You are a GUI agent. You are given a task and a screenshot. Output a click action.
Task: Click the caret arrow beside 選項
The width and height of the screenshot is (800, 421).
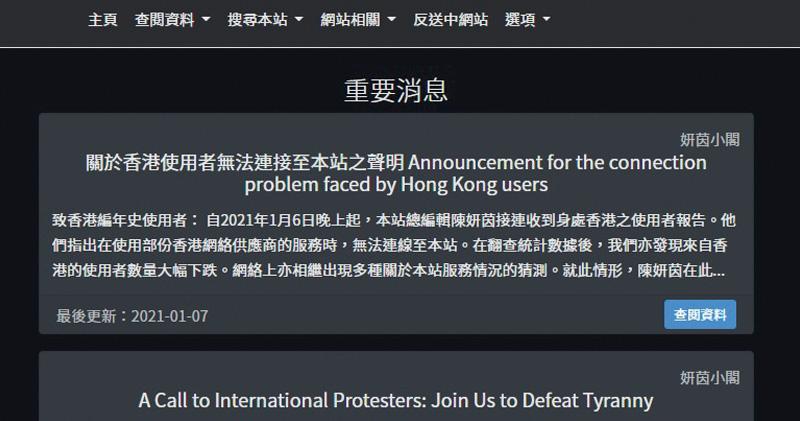click(x=546, y=20)
